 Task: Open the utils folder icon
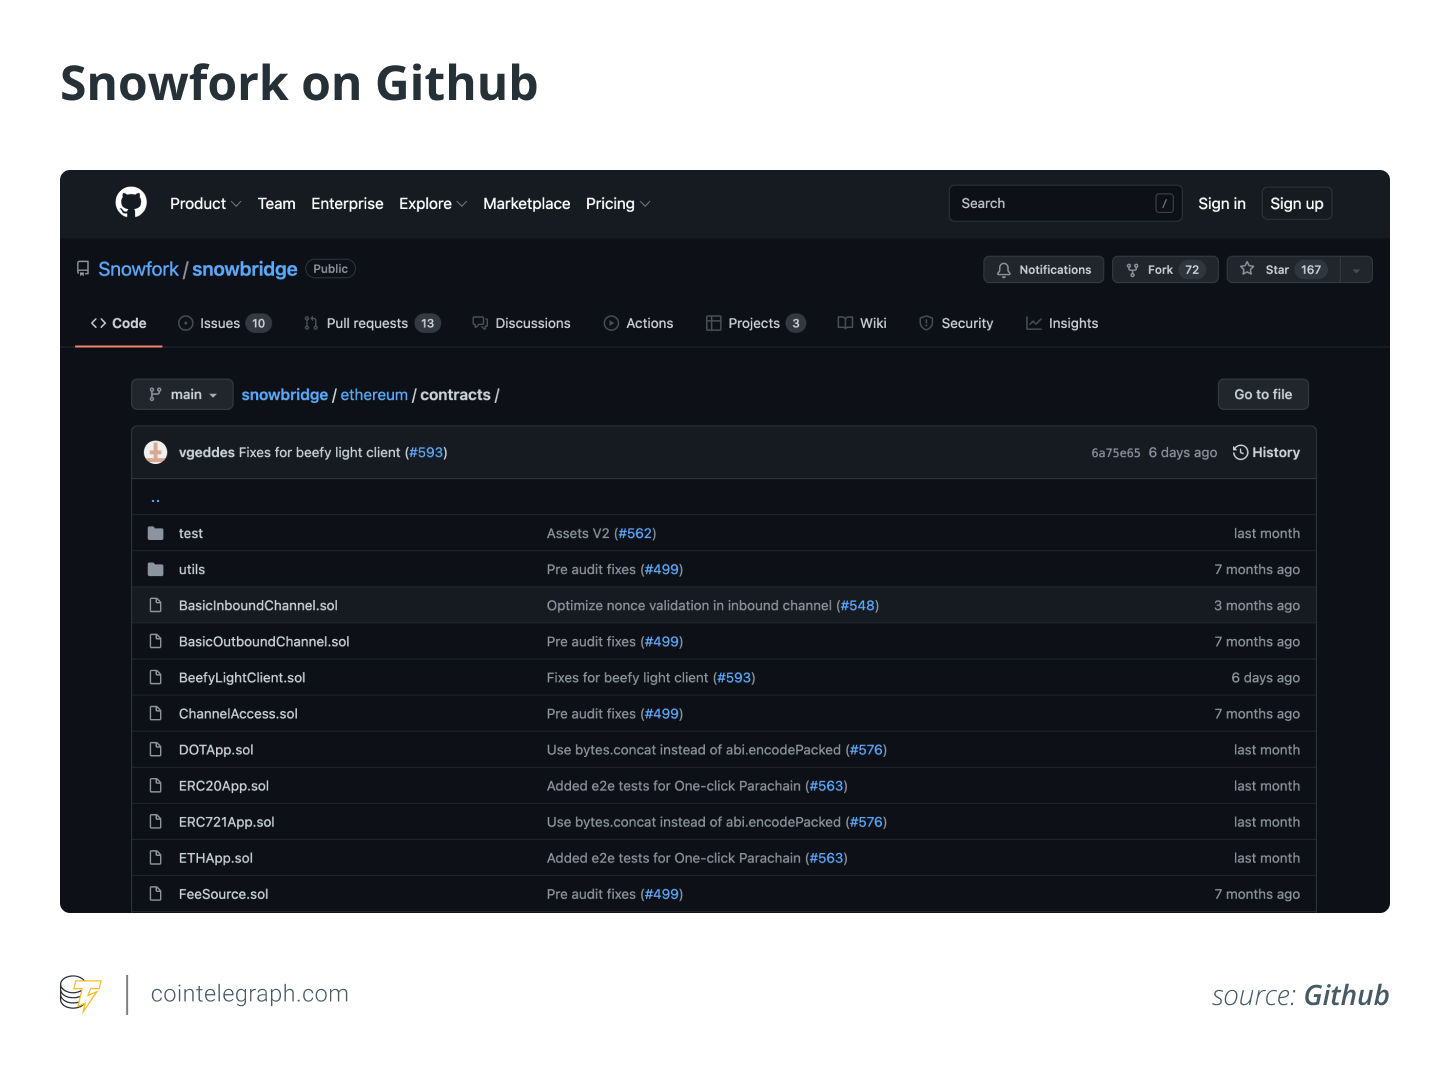156,569
